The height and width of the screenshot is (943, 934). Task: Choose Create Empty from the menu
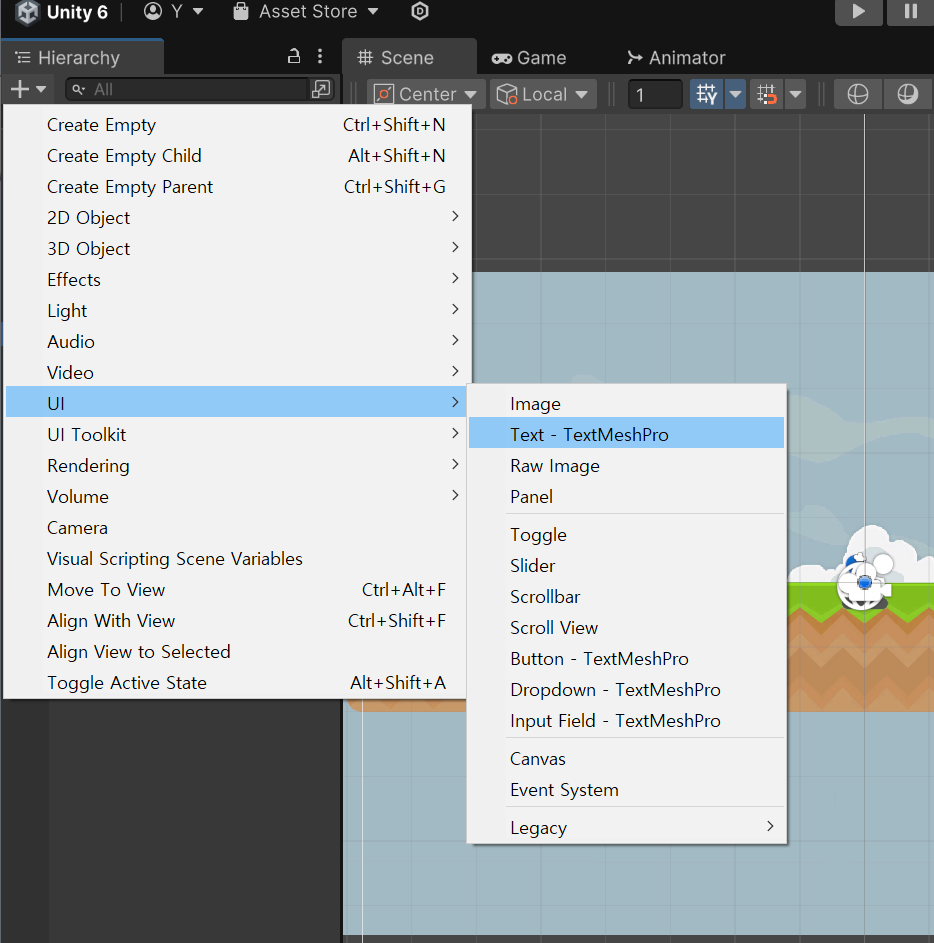tap(236, 124)
